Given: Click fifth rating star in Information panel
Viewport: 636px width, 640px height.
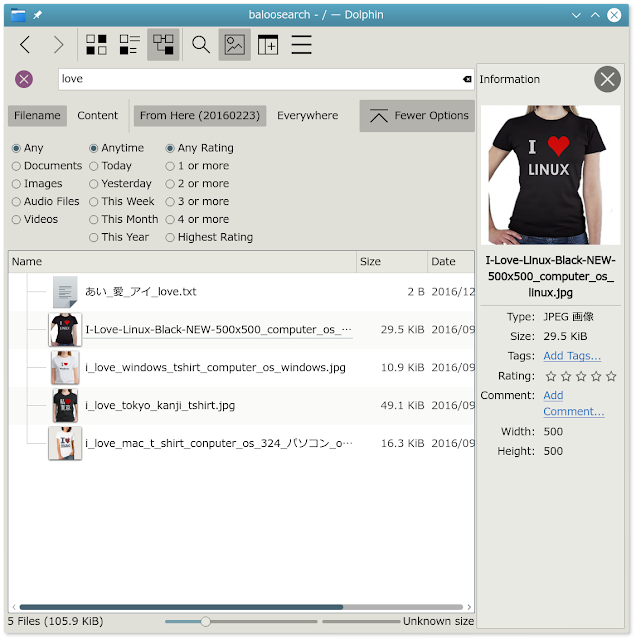Looking at the screenshot, I should pyautogui.click(x=611, y=376).
